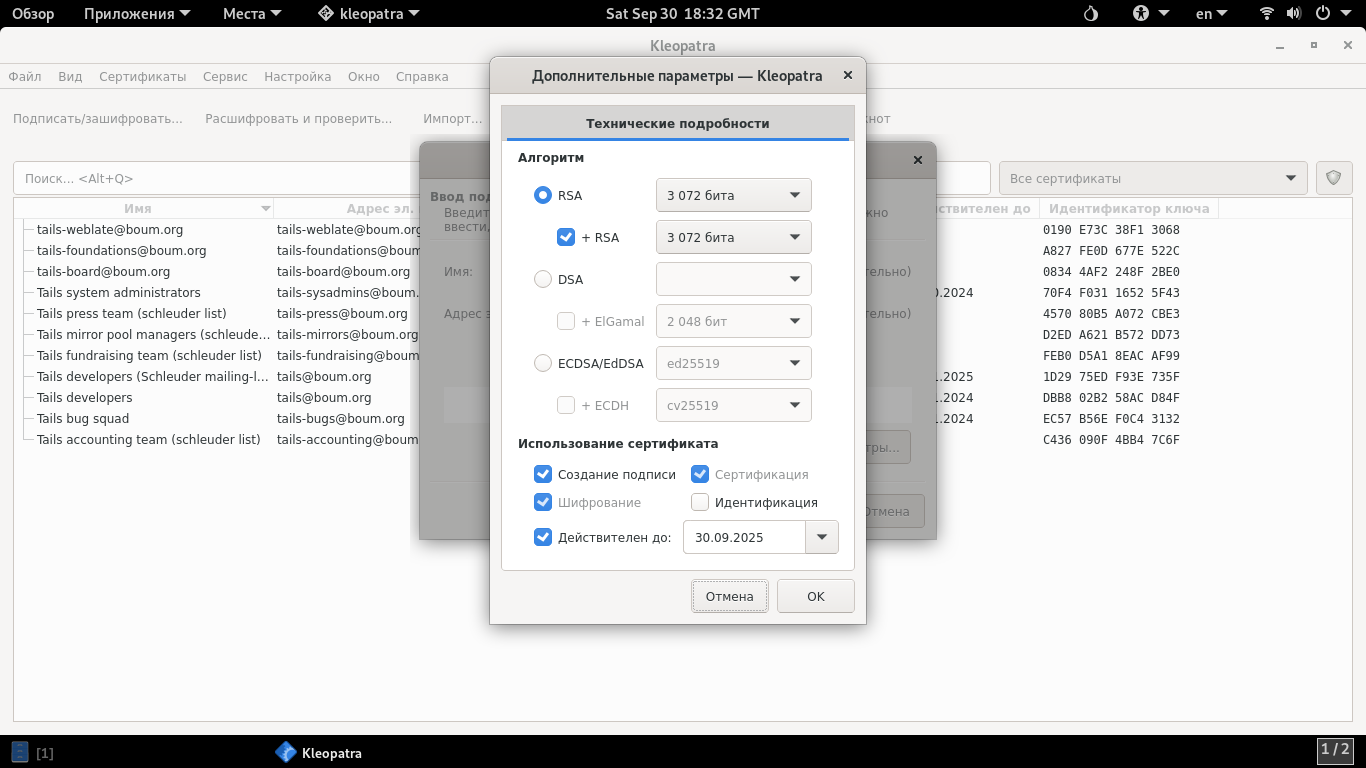The height and width of the screenshot is (768, 1366).
Task: Enable the Идентификация checkbox
Action: pos(700,503)
